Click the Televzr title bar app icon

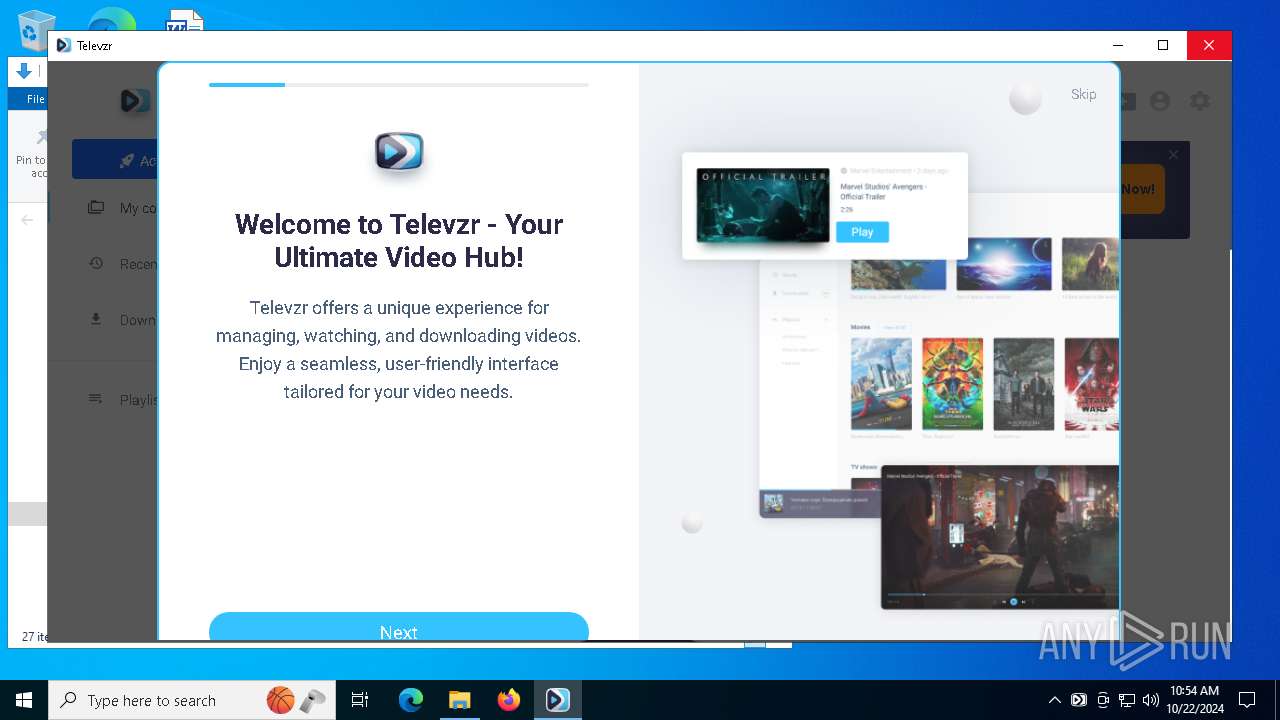tap(64, 45)
